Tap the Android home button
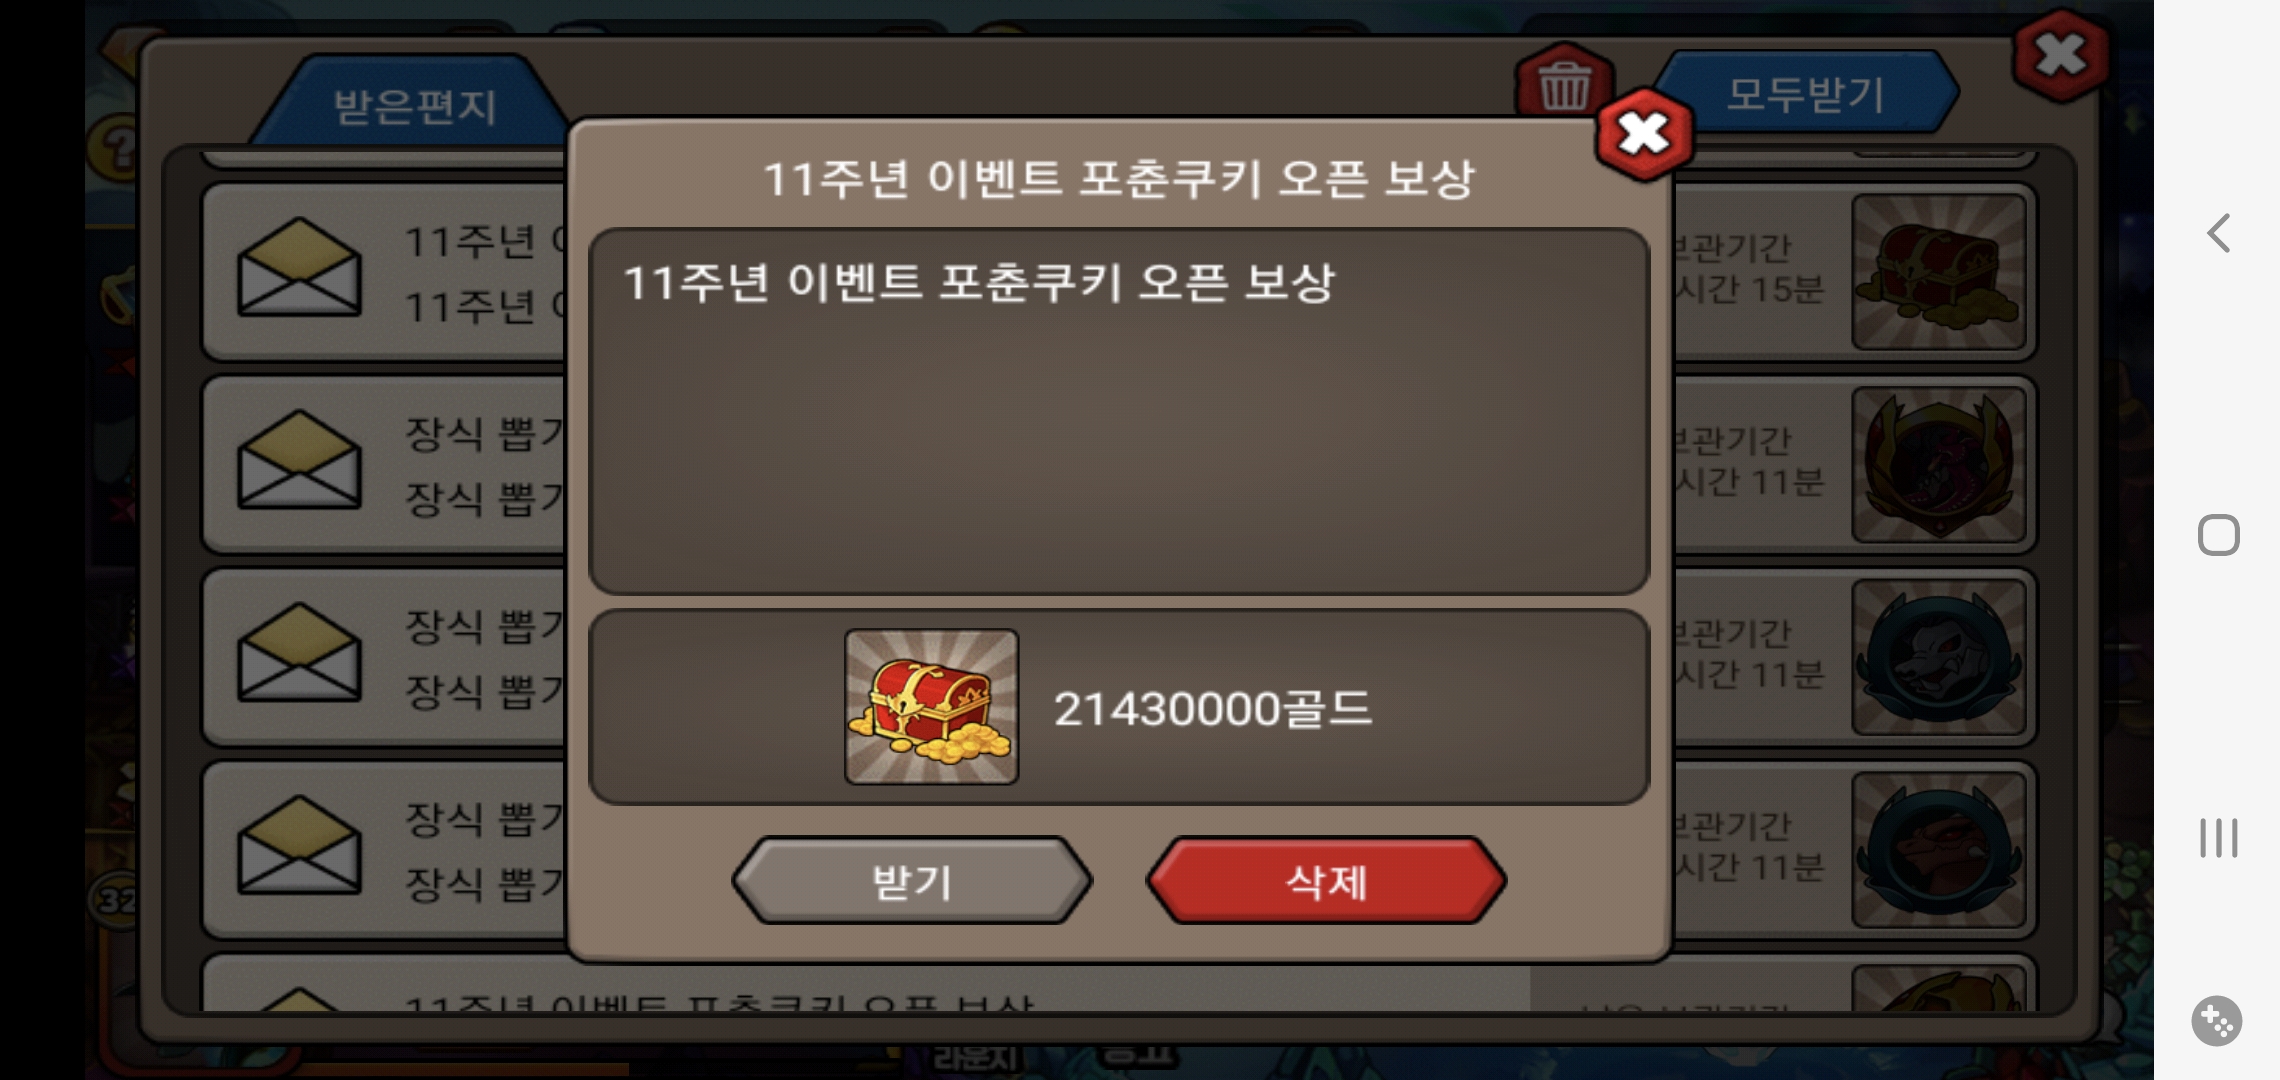 click(2218, 535)
